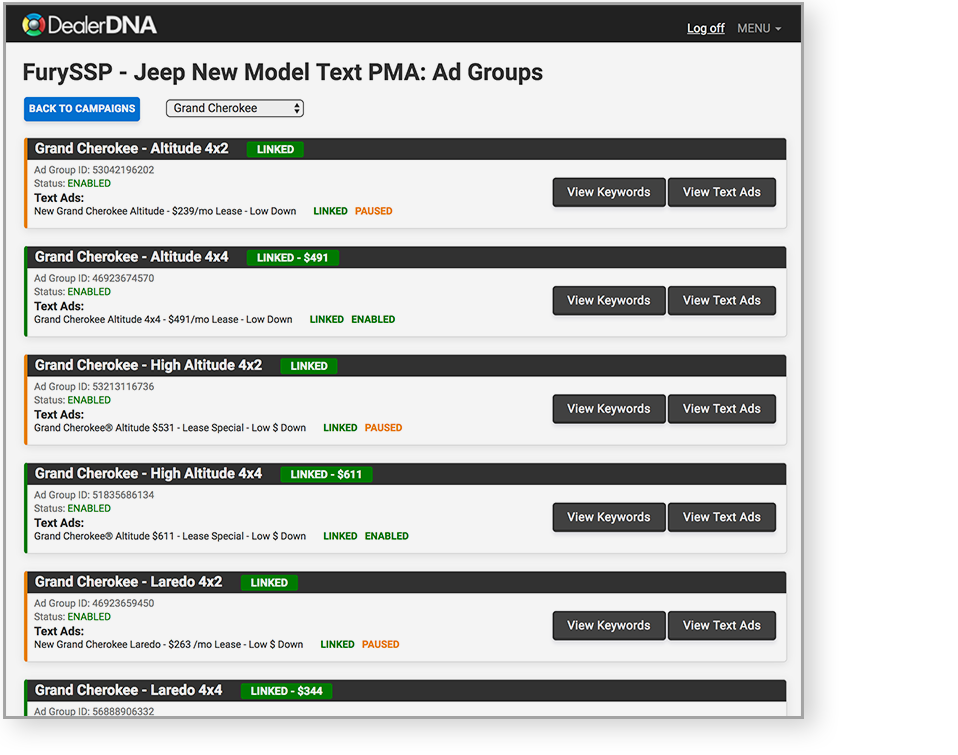Screen dimensions: 958x755
Task: Click LINKED label beside Altitude $611 ad
Action: pos(340,536)
